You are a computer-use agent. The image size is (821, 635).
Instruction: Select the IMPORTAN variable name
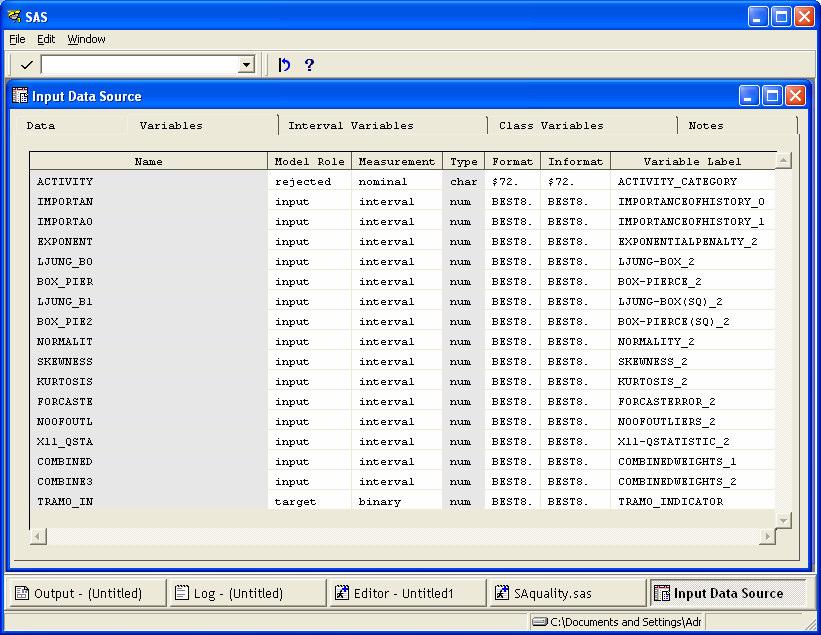click(65, 202)
